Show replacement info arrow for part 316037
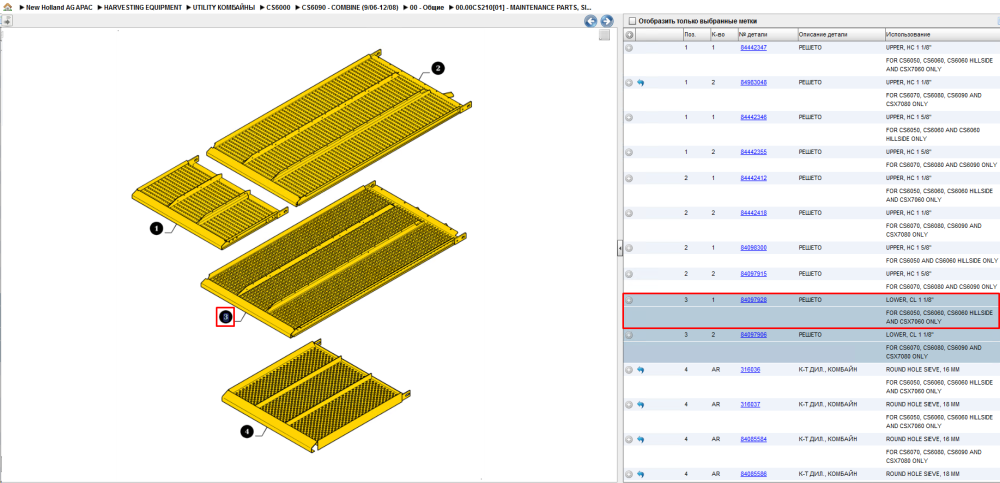 tap(640, 405)
